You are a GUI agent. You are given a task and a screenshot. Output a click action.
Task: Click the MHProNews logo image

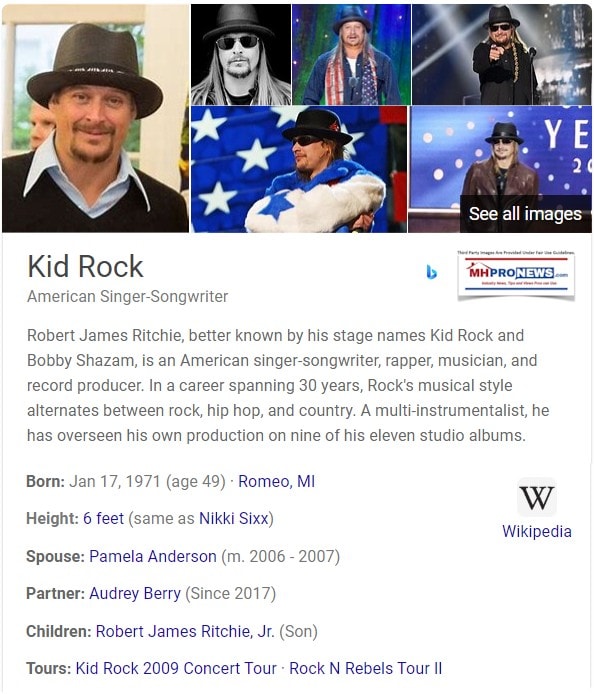[516, 274]
